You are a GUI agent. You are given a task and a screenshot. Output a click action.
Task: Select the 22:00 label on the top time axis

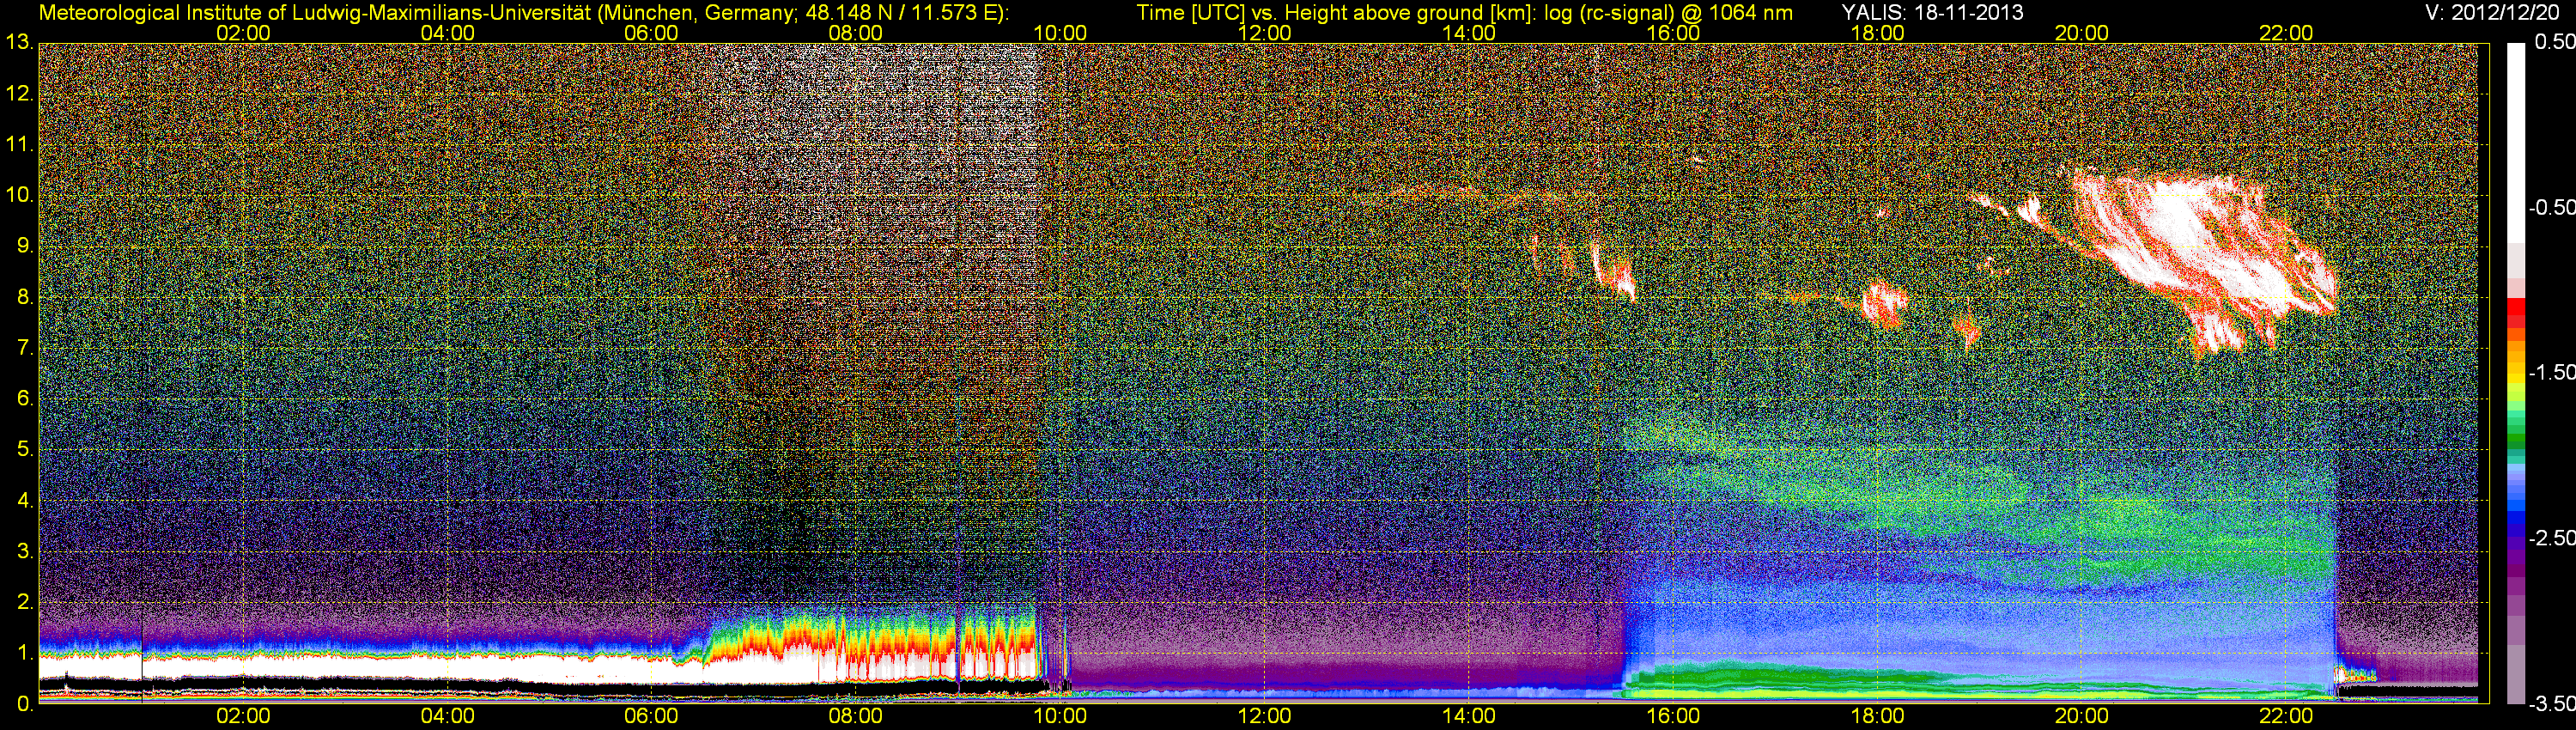click(2286, 33)
